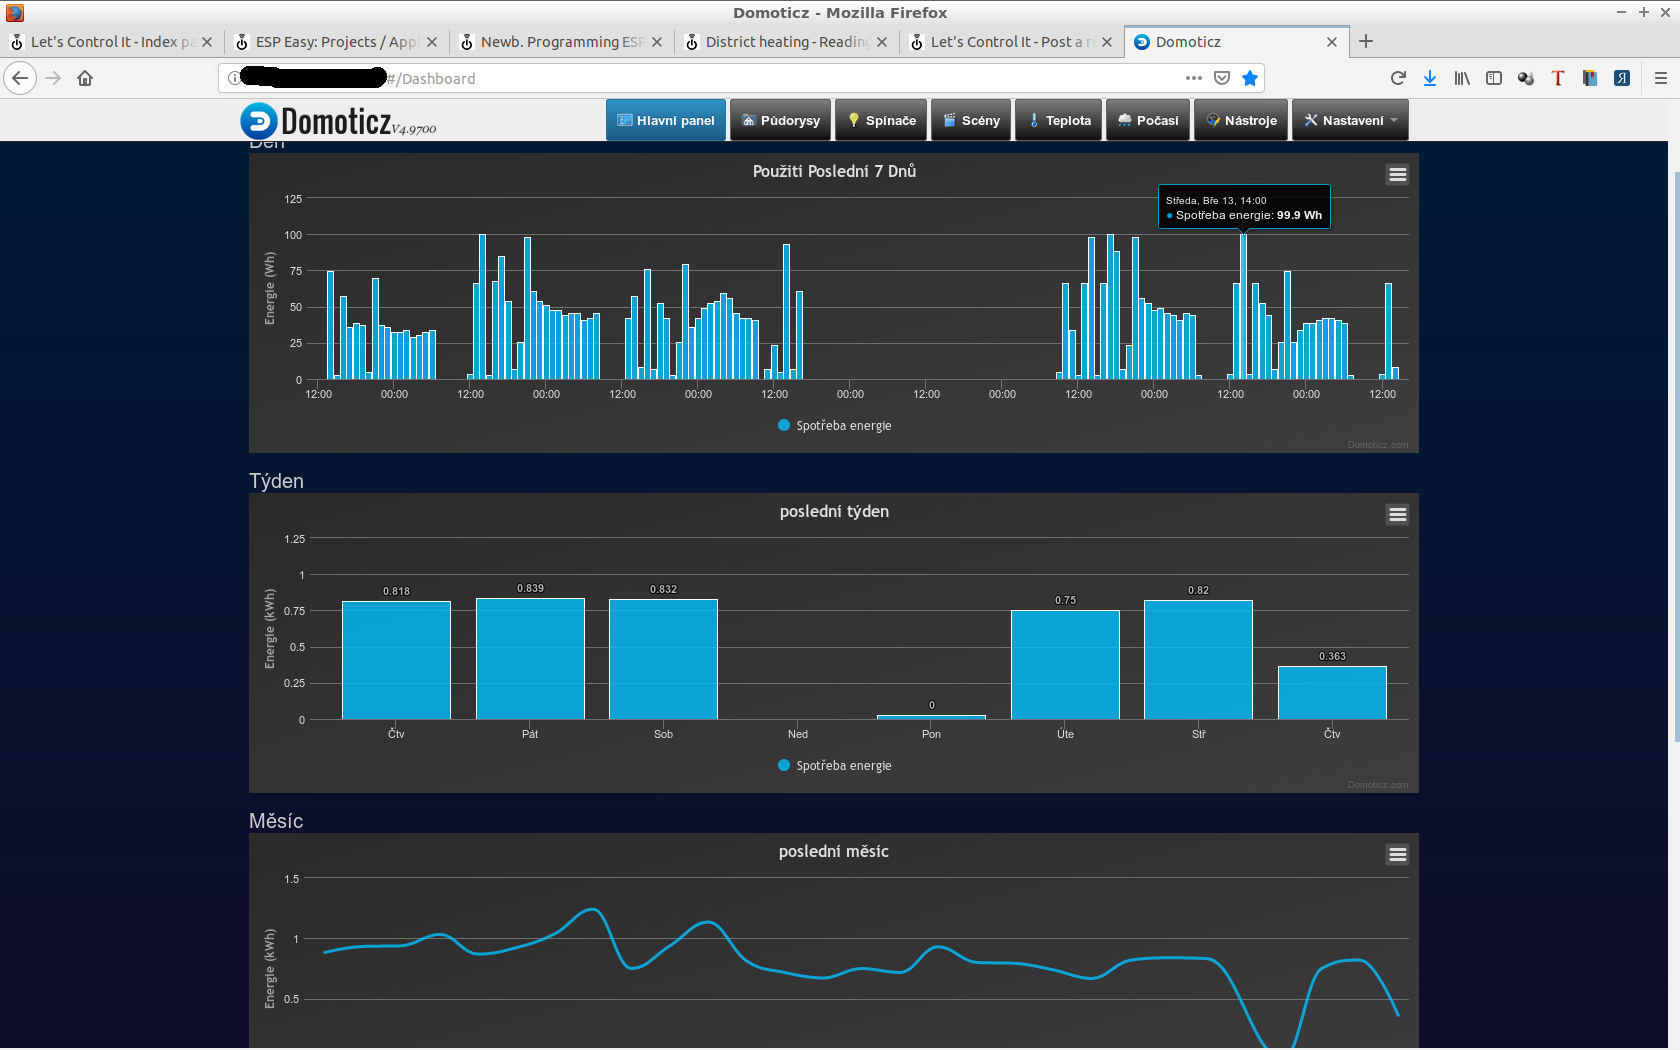Click the Я extension icon
The height and width of the screenshot is (1050, 1680).
pos(1622,78)
